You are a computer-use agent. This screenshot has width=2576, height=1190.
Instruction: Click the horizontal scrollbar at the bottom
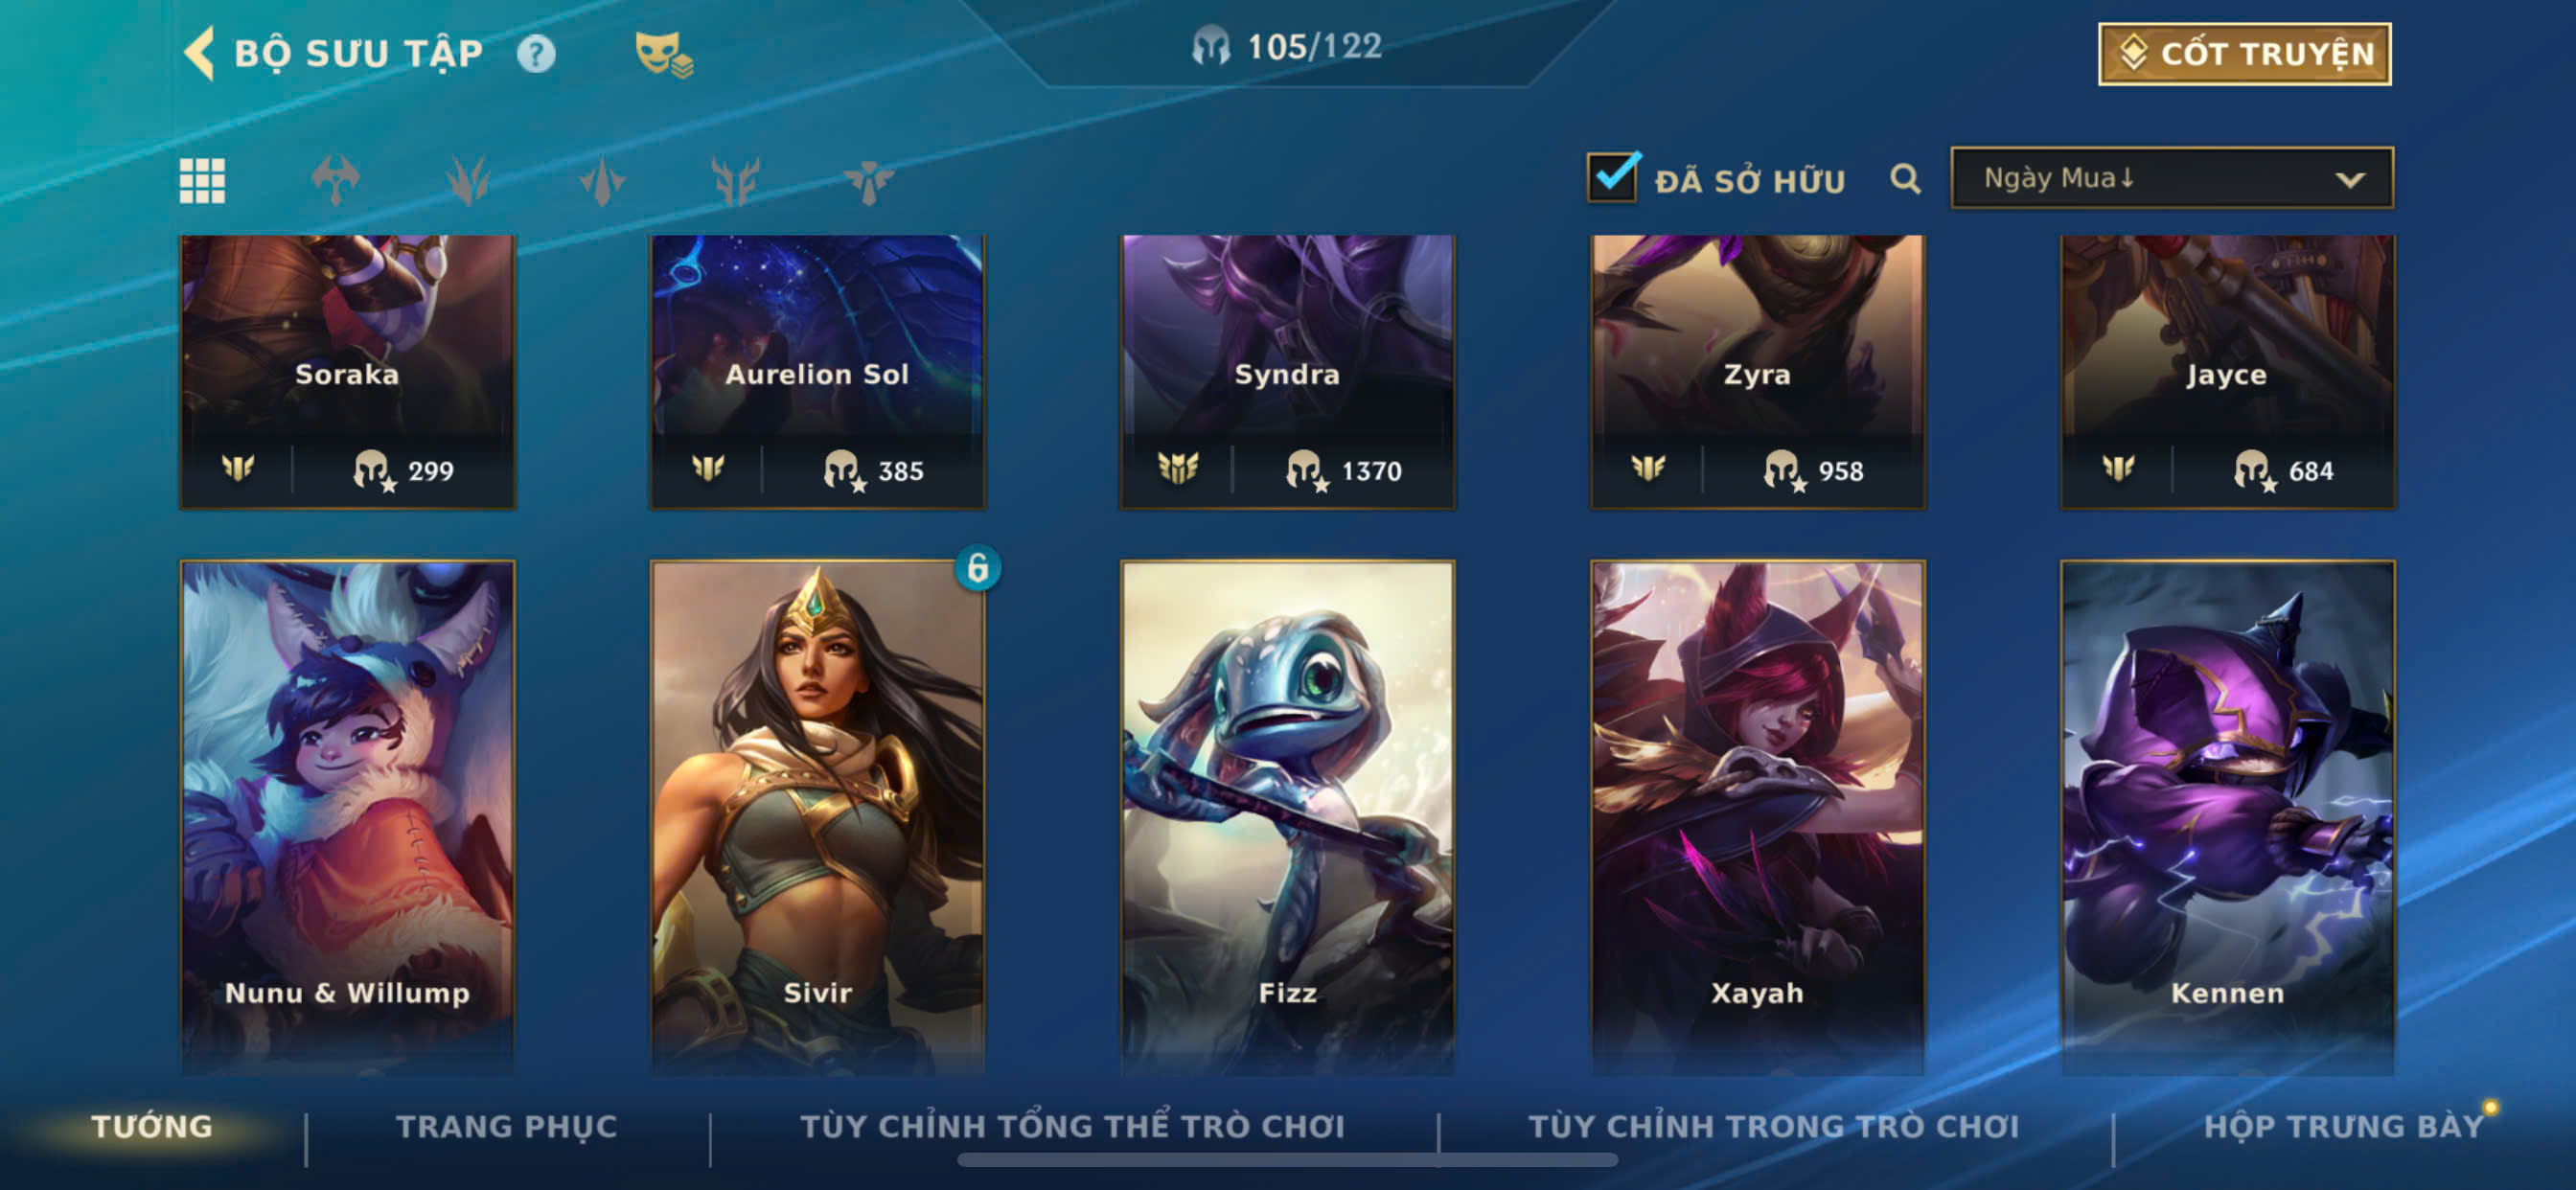click(x=1287, y=1160)
